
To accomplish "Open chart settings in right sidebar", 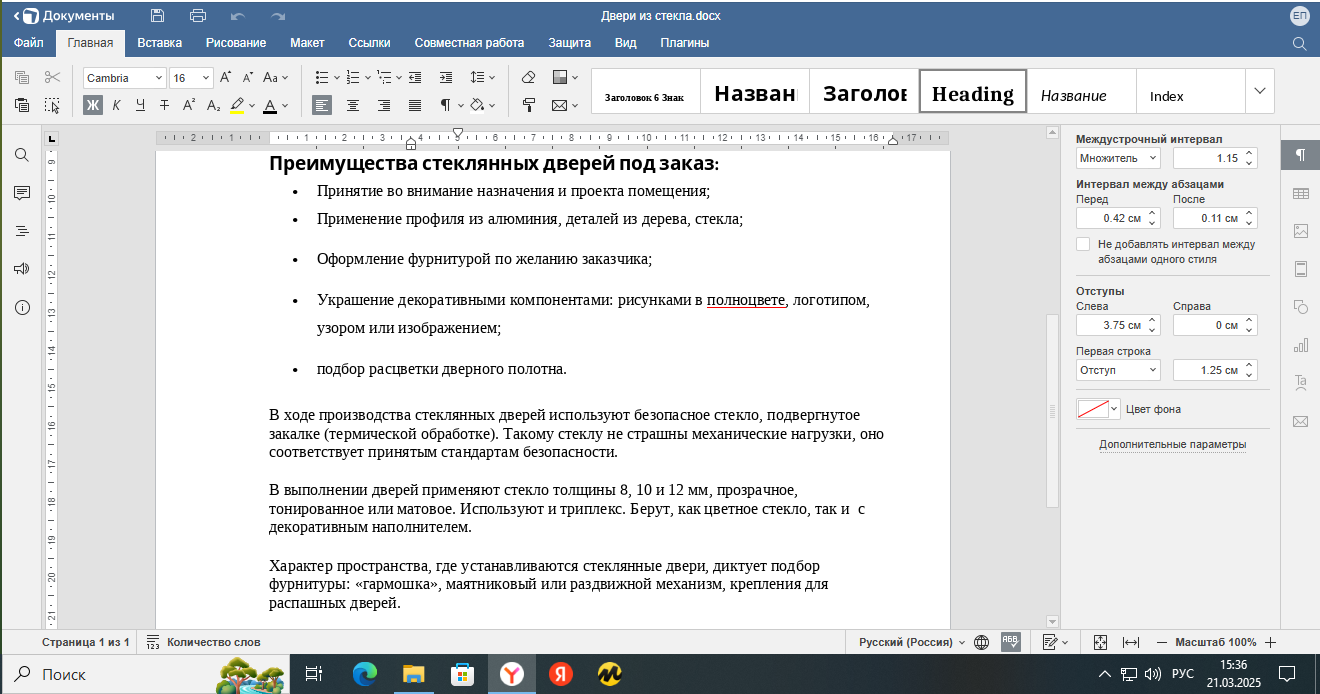I will (x=1300, y=345).
